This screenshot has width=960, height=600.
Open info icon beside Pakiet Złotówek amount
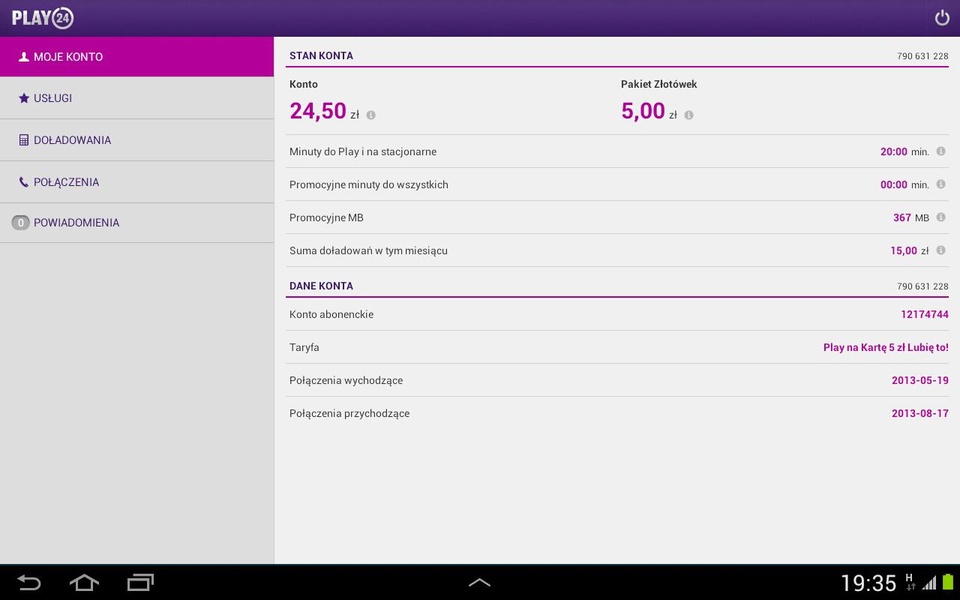[x=689, y=115]
